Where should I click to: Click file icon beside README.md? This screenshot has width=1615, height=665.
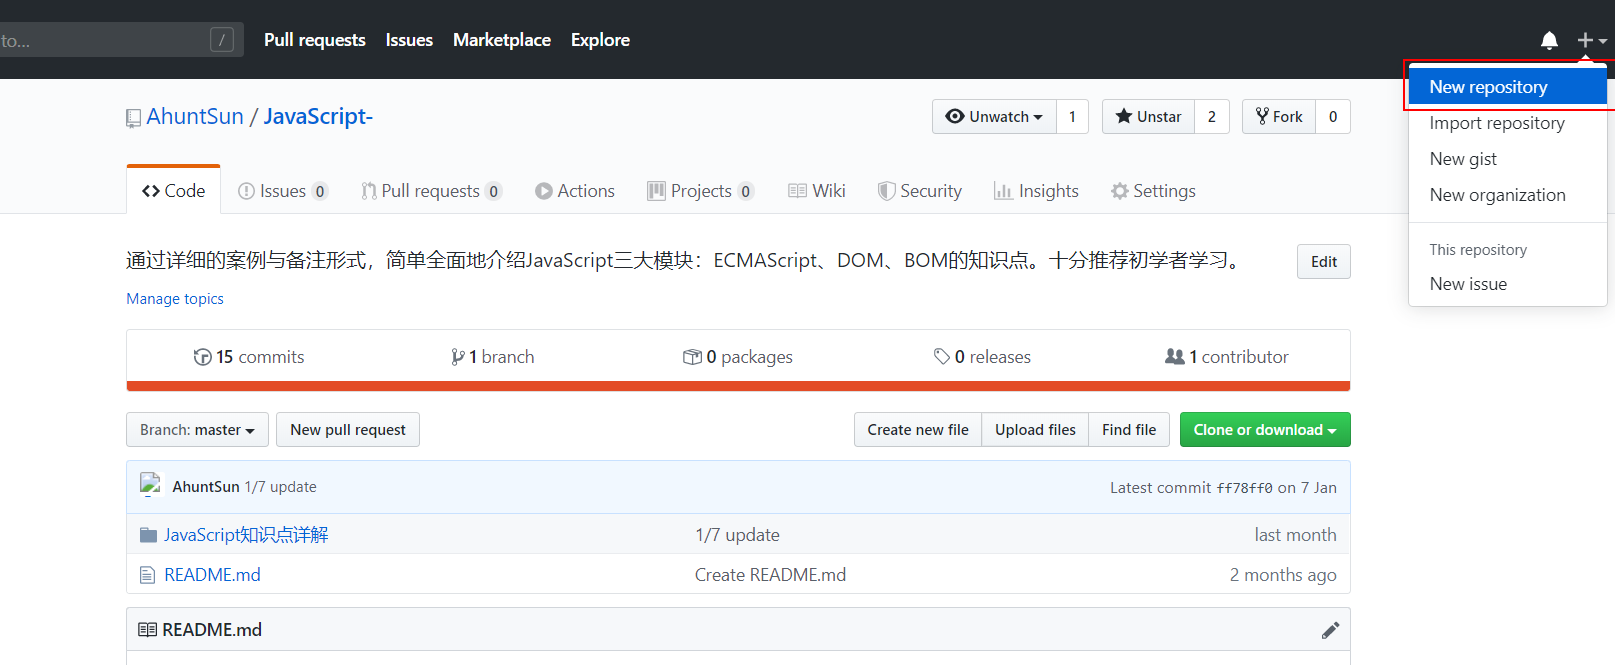pos(147,575)
